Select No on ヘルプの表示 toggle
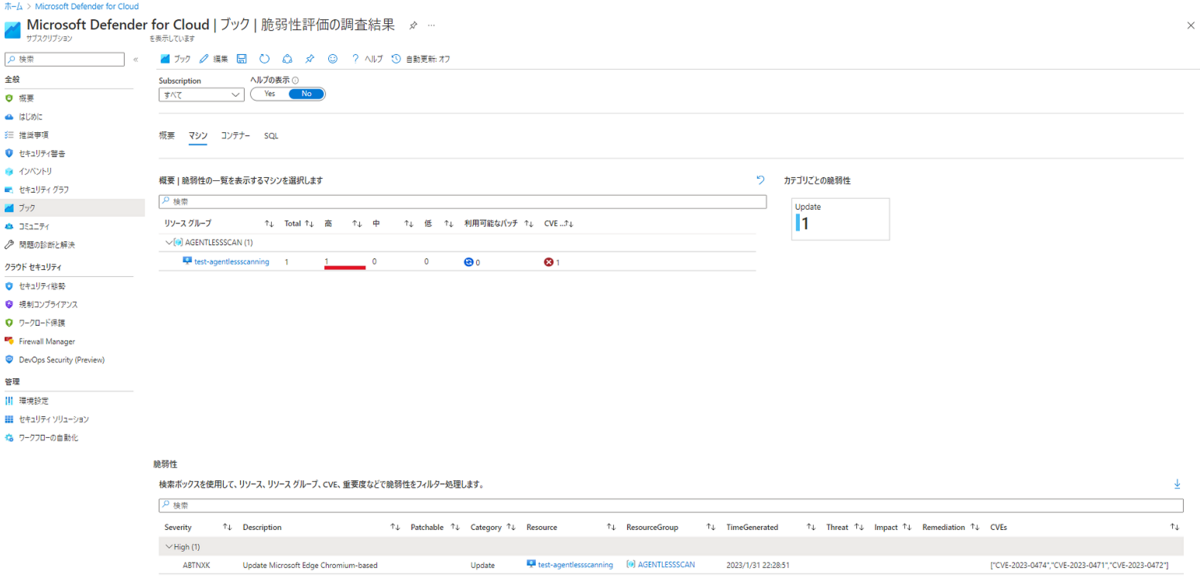Viewport: 1200px width, 581px height. click(x=307, y=94)
